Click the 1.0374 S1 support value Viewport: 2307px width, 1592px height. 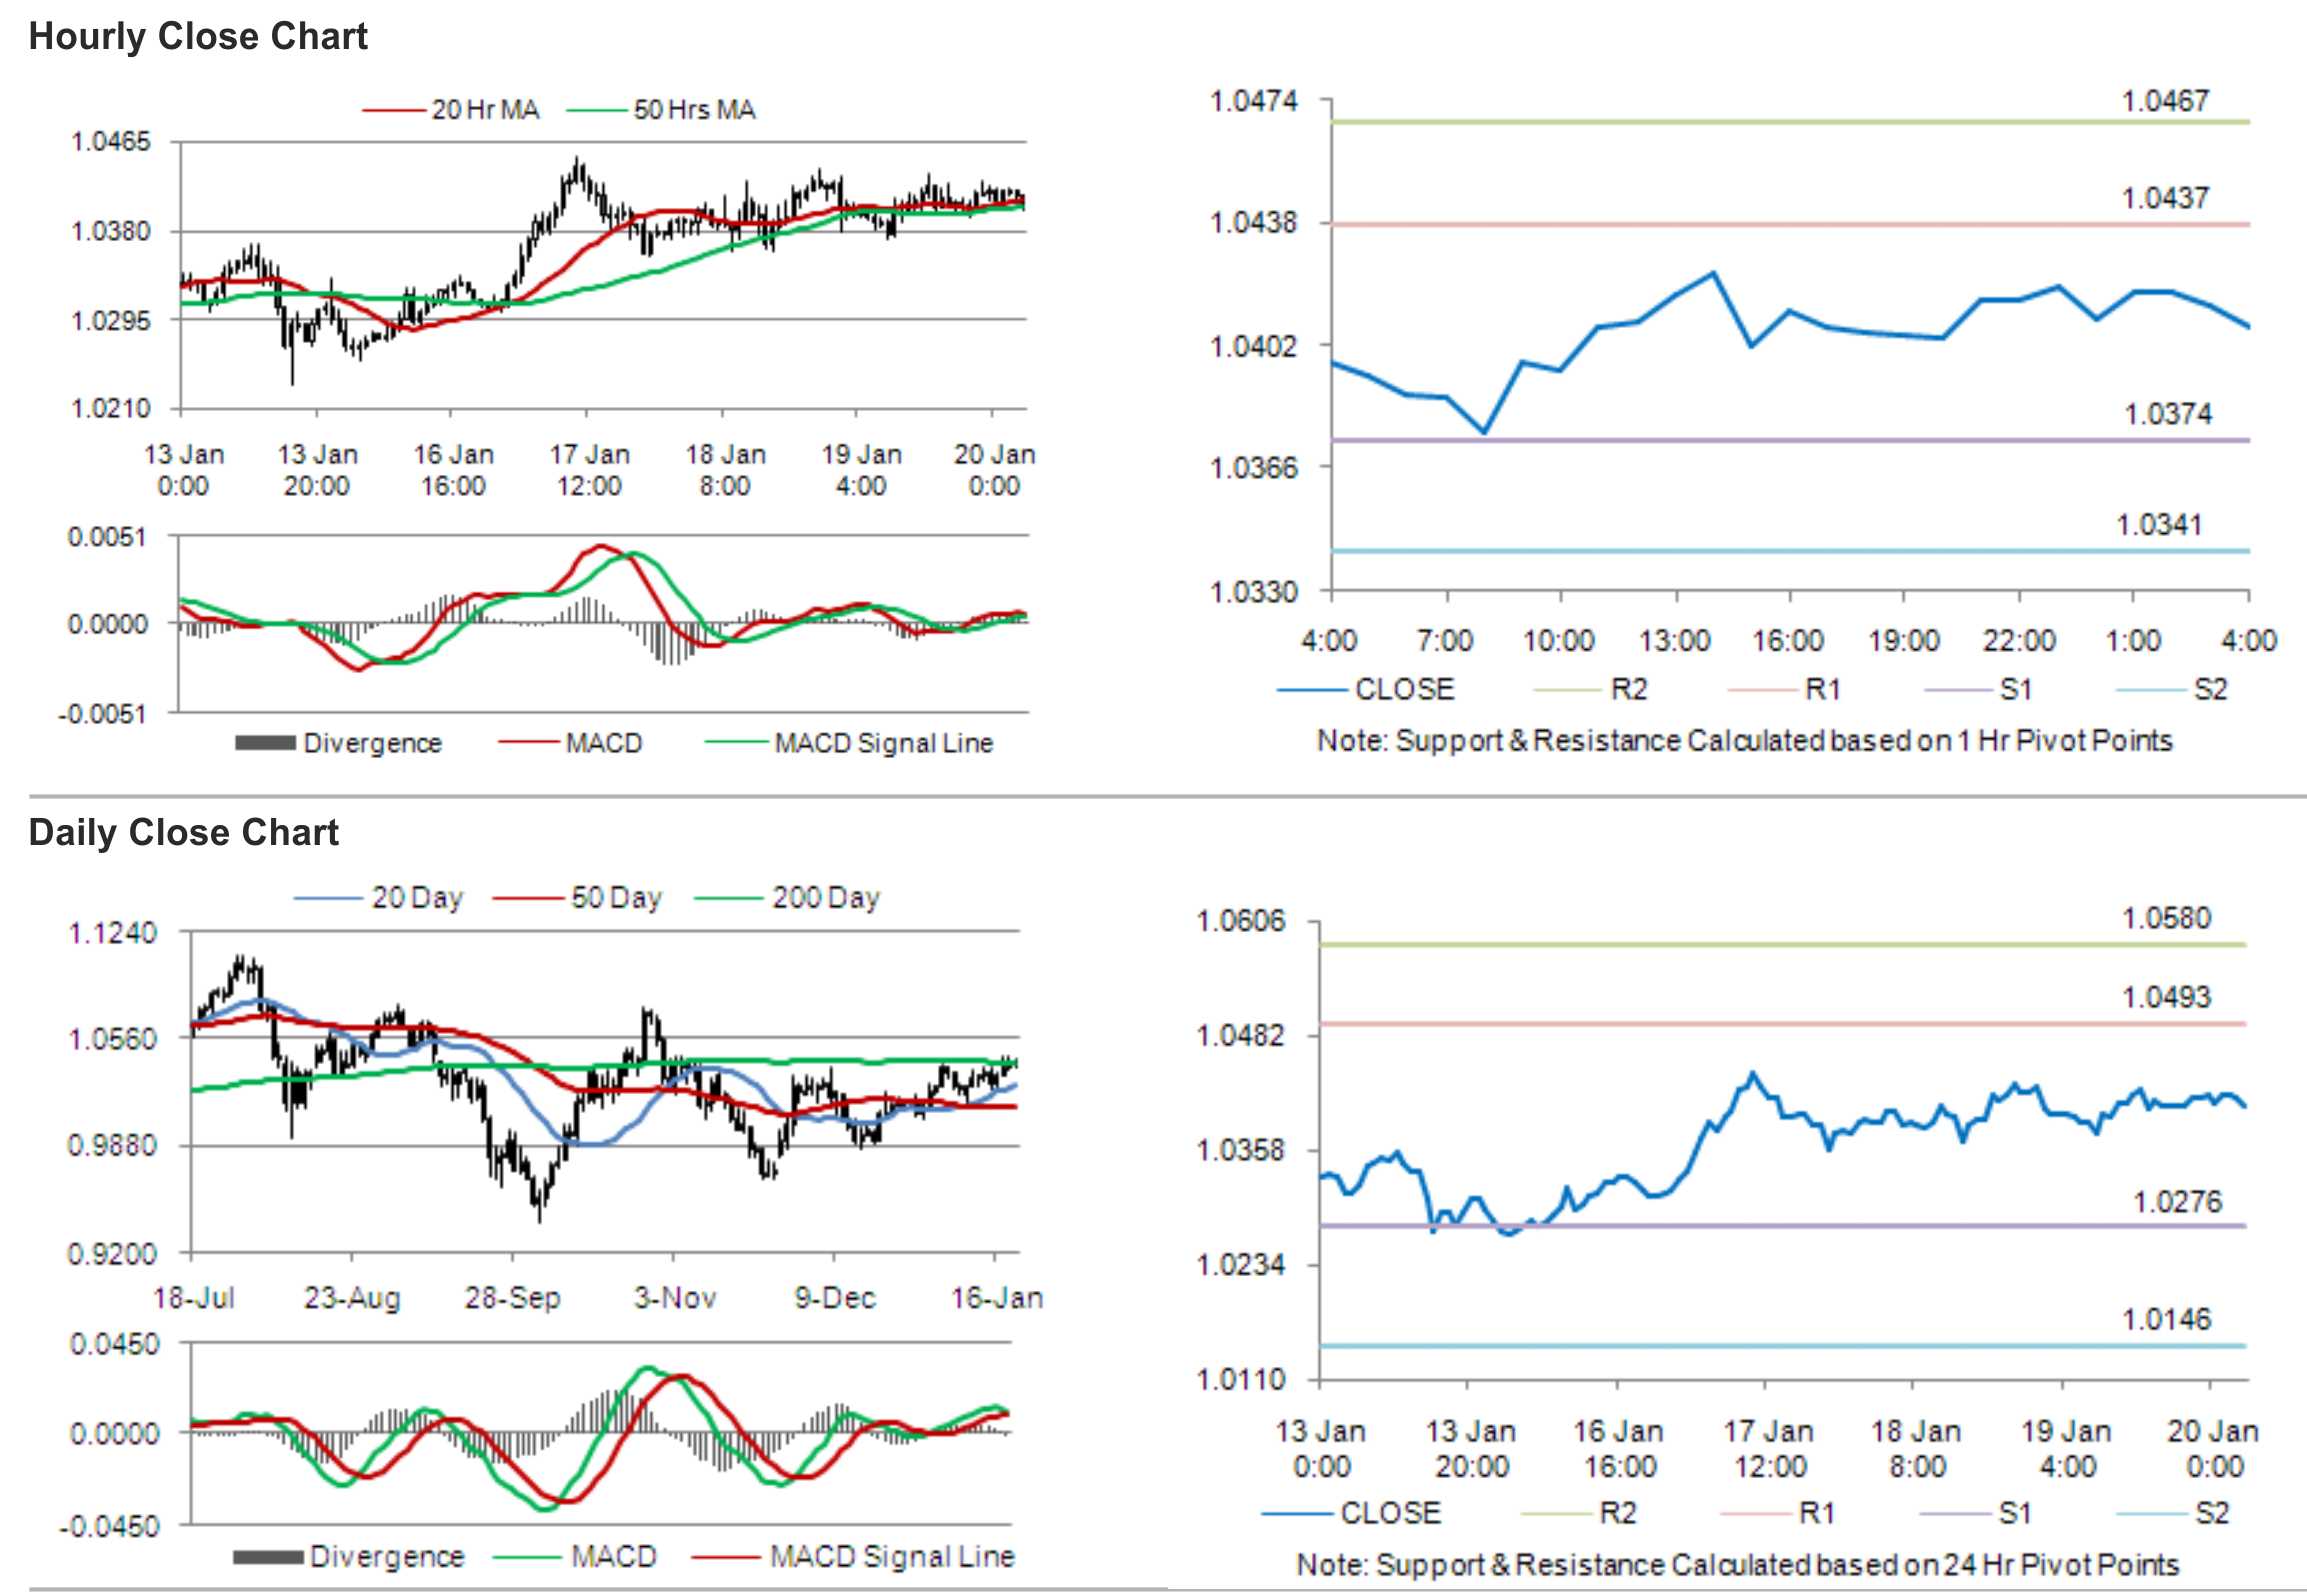pyautogui.click(x=2168, y=414)
